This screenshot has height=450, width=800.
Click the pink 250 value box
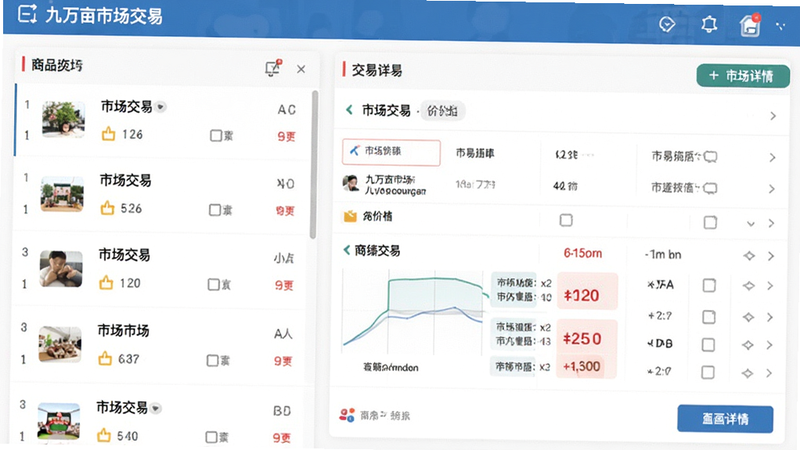587,338
